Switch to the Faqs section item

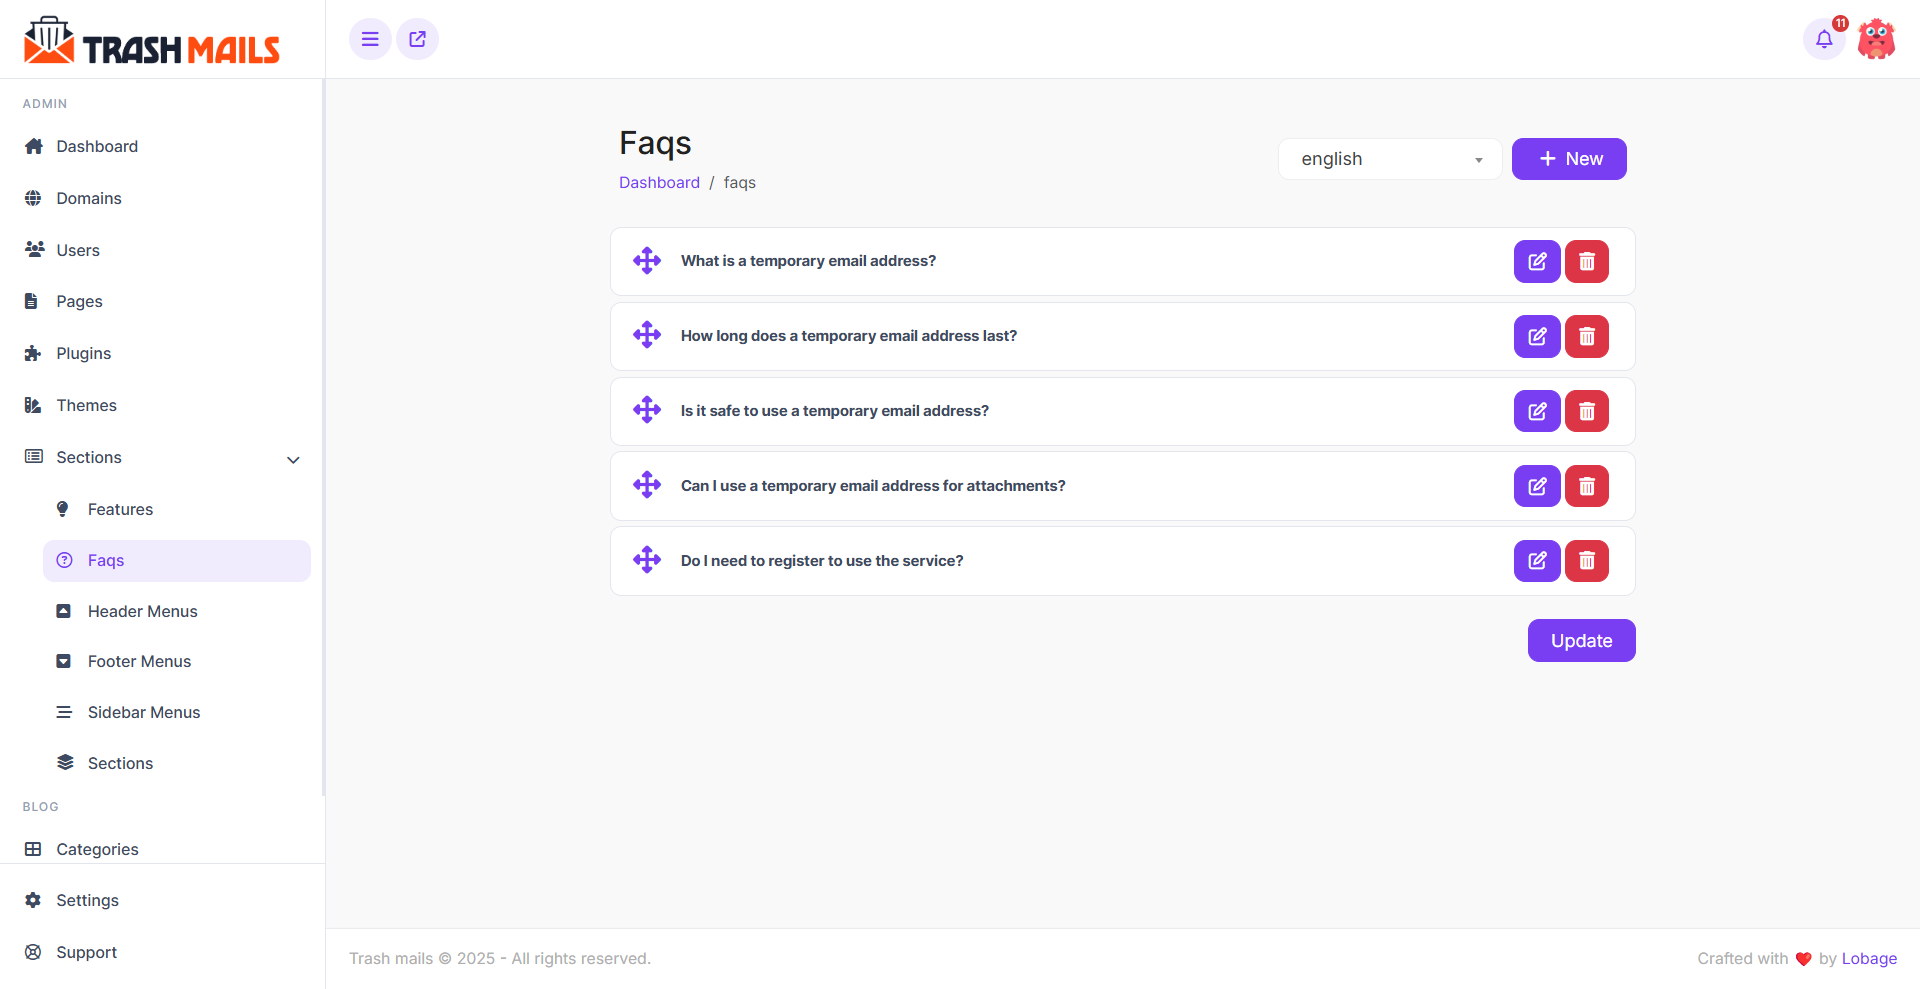point(105,560)
